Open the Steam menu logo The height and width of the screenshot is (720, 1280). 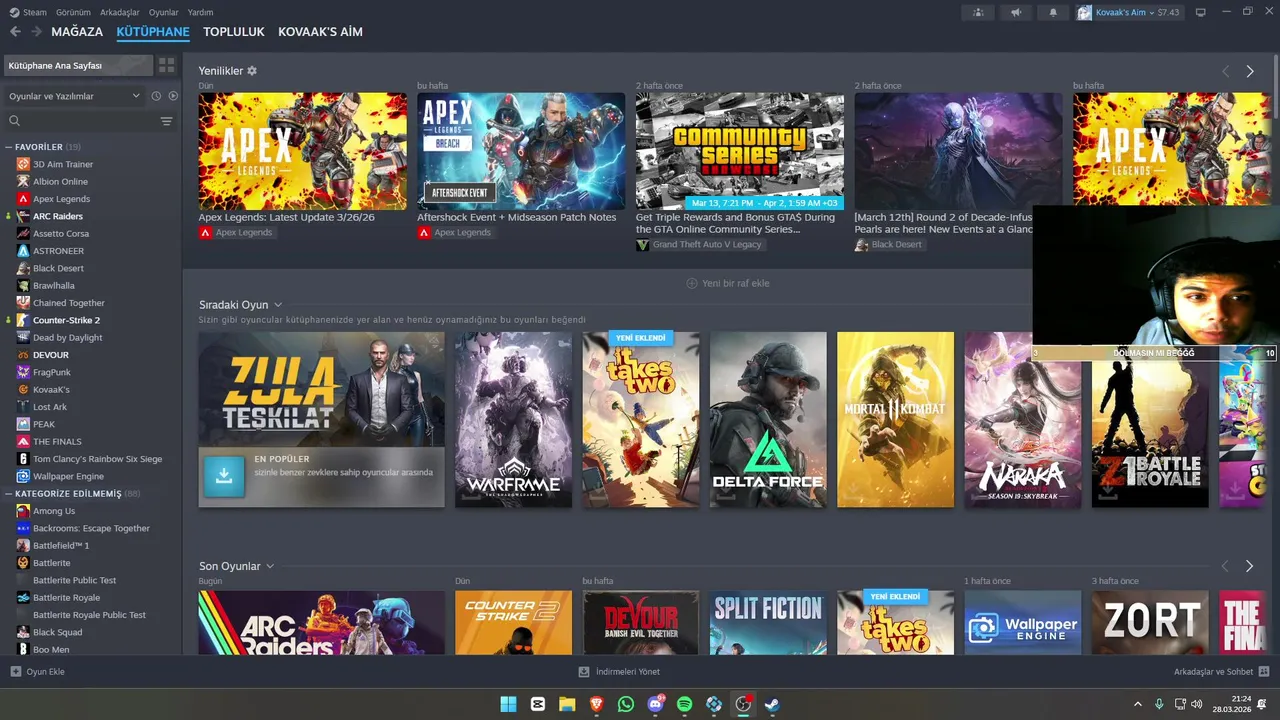14,12
